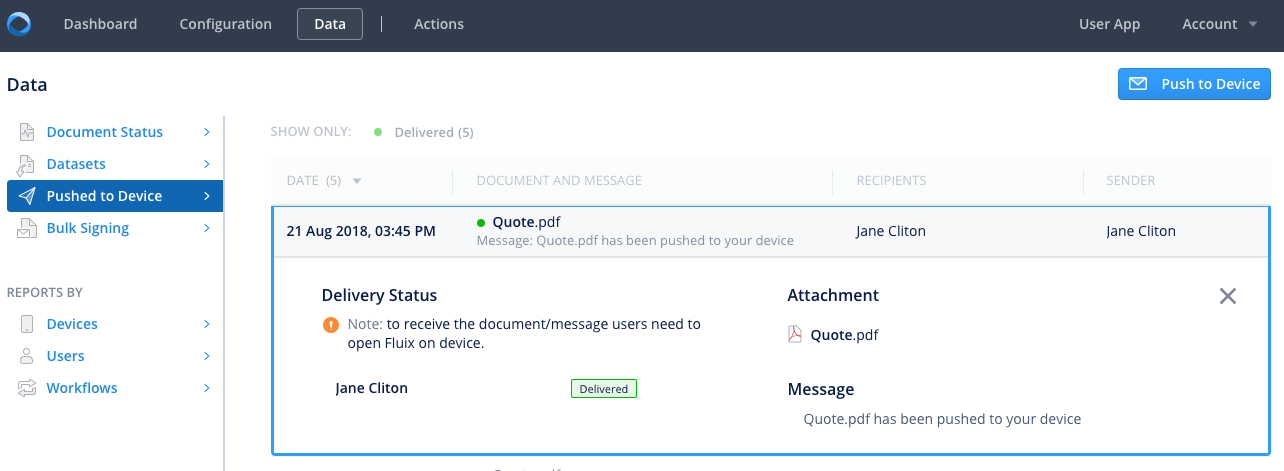Click the Bulk Signing sidebar icon
This screenshot has width=1284, height=471.
pos(27,228)
